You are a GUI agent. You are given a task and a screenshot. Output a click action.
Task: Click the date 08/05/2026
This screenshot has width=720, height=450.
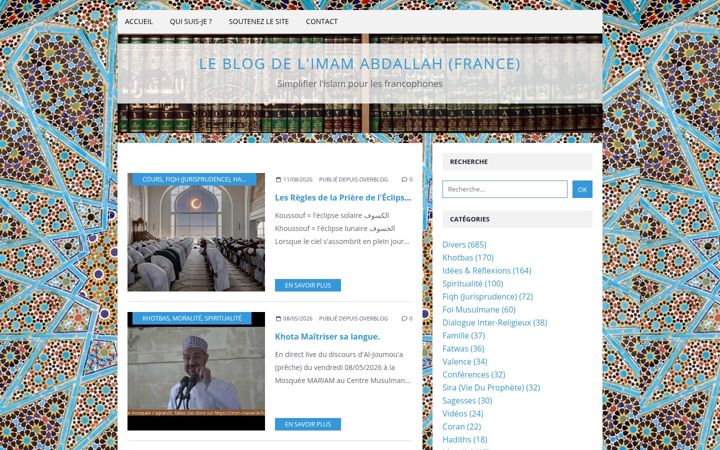298,318
